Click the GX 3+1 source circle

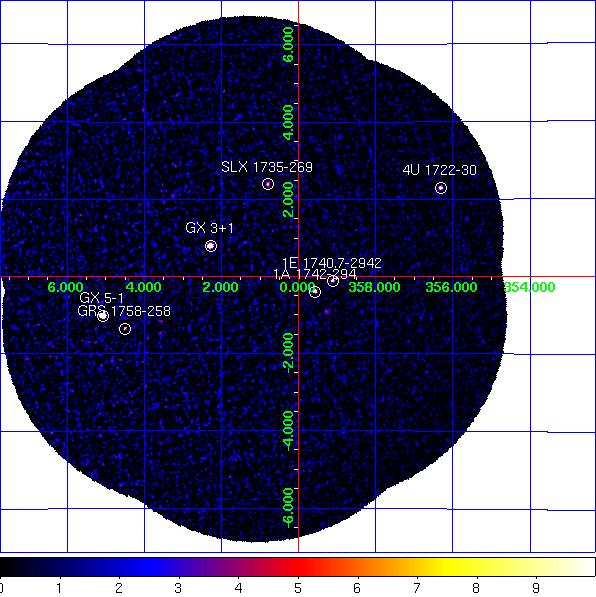pyautogui.click(x=211, y=246)
